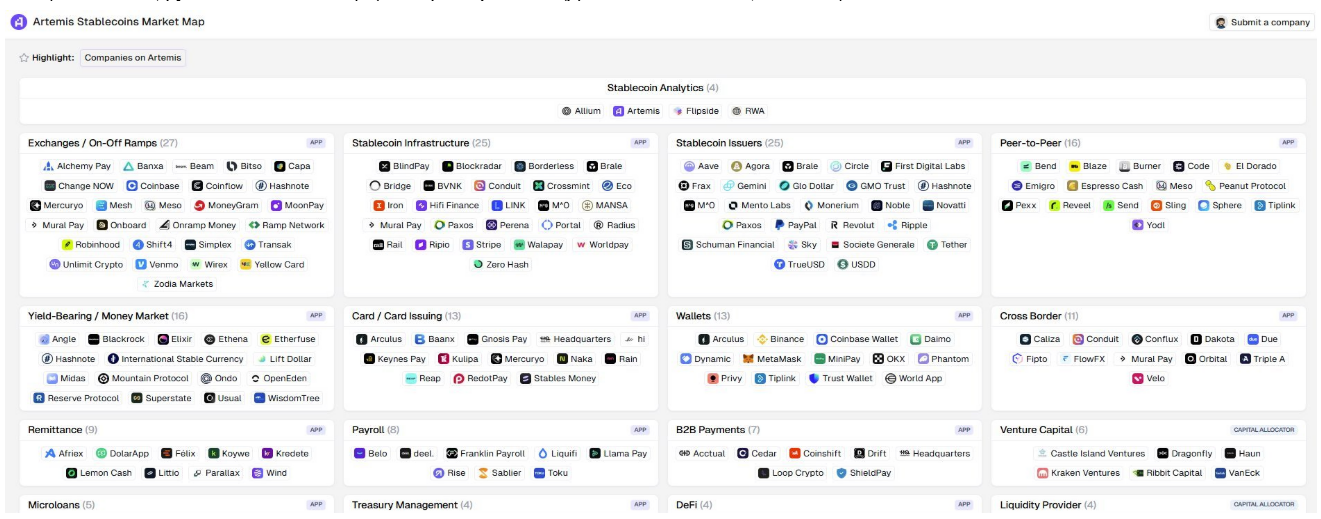This screenshot has height=519, width=1321.
Task: Select the Ethena company chip
Action: (x=225, y=339)
